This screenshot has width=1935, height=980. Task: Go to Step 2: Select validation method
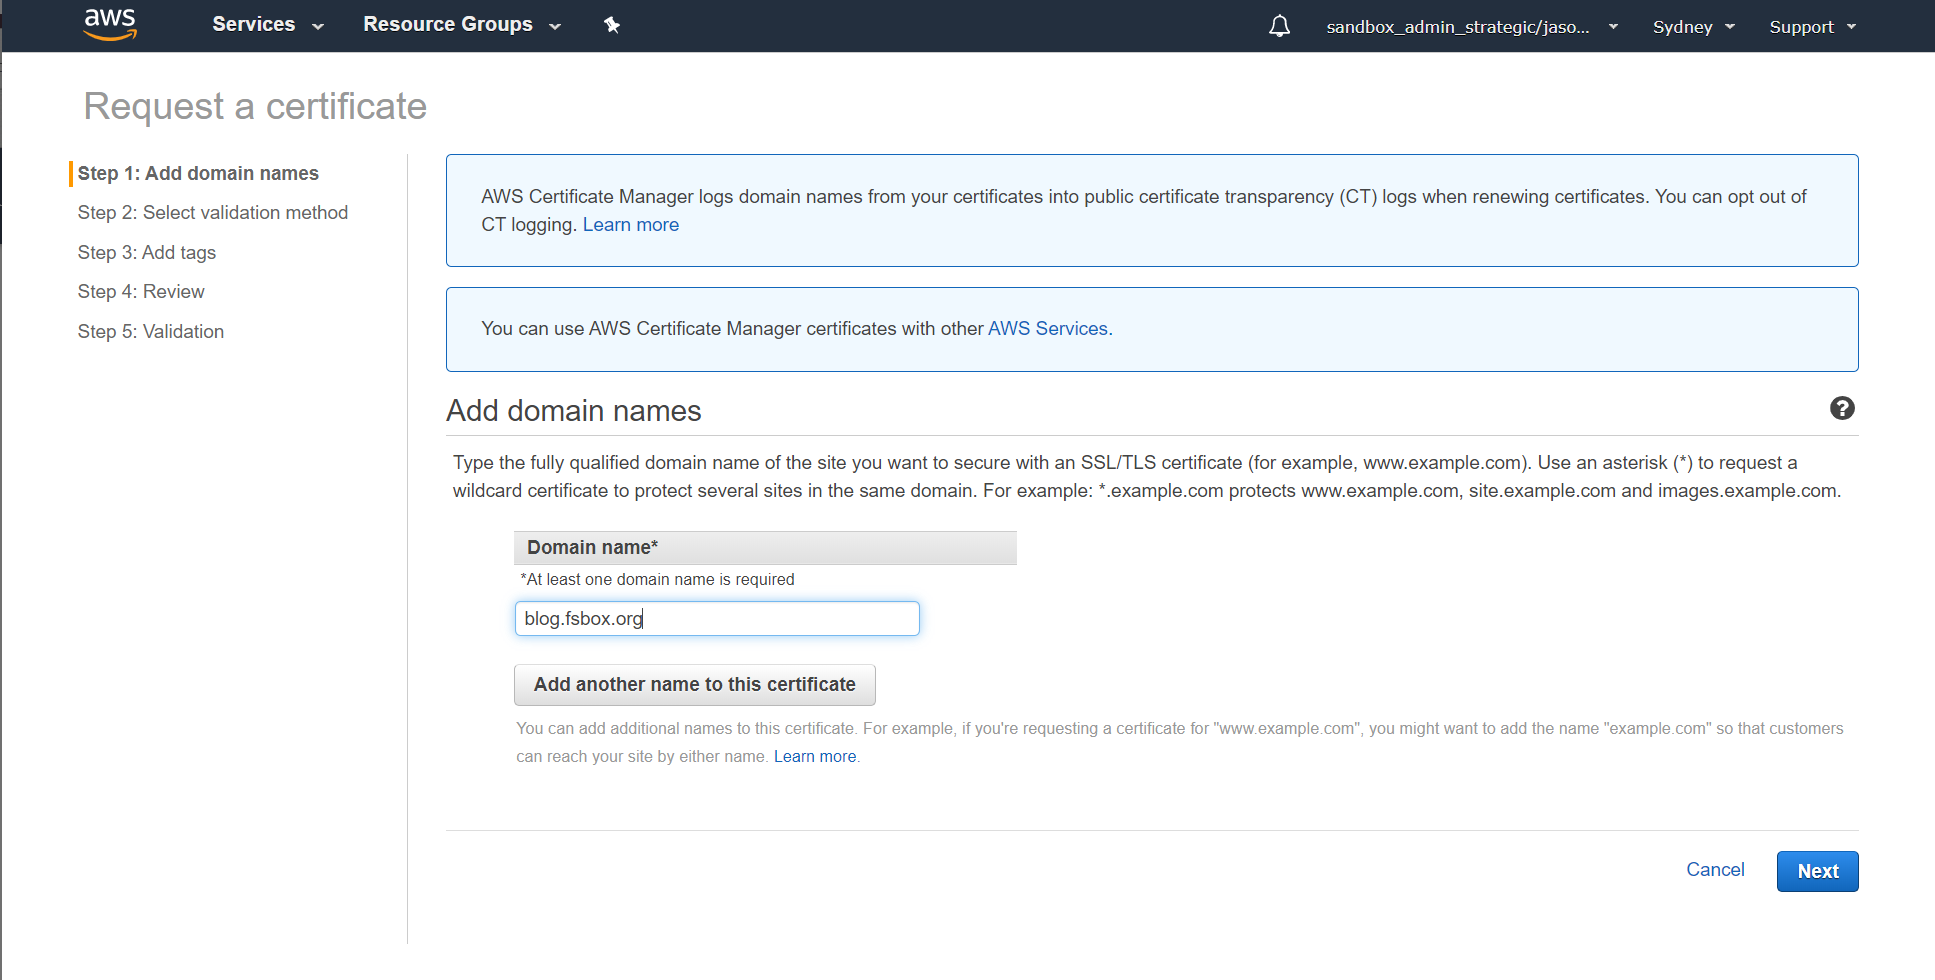[213, 213]
